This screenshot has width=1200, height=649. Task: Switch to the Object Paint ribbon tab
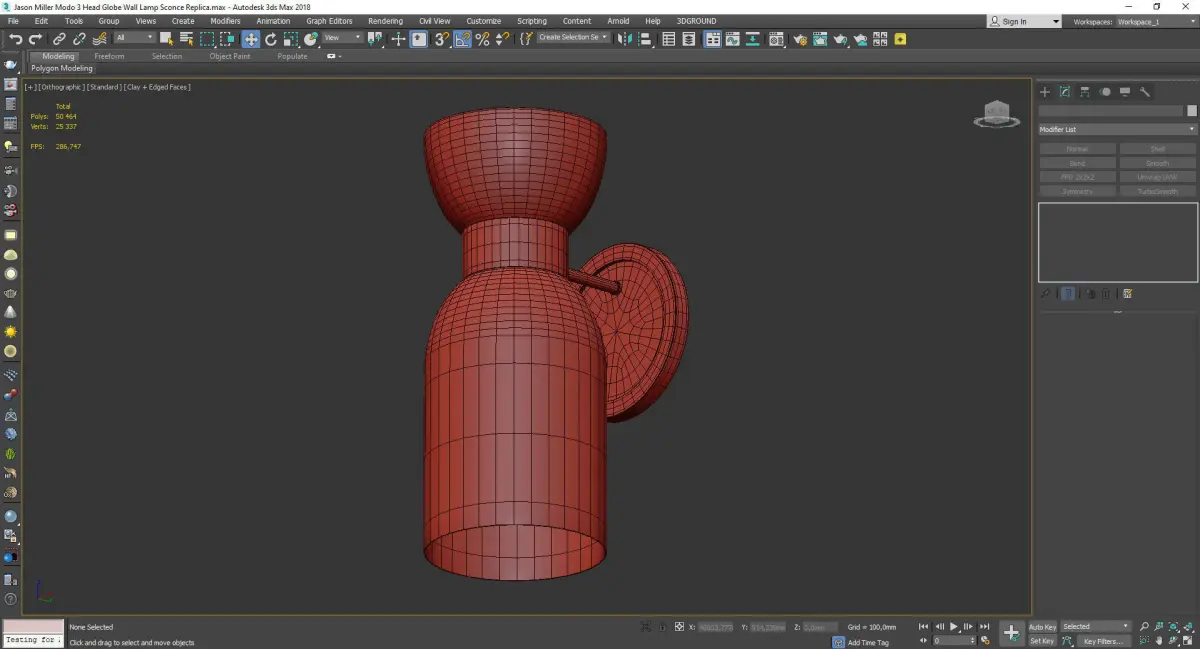229,56
